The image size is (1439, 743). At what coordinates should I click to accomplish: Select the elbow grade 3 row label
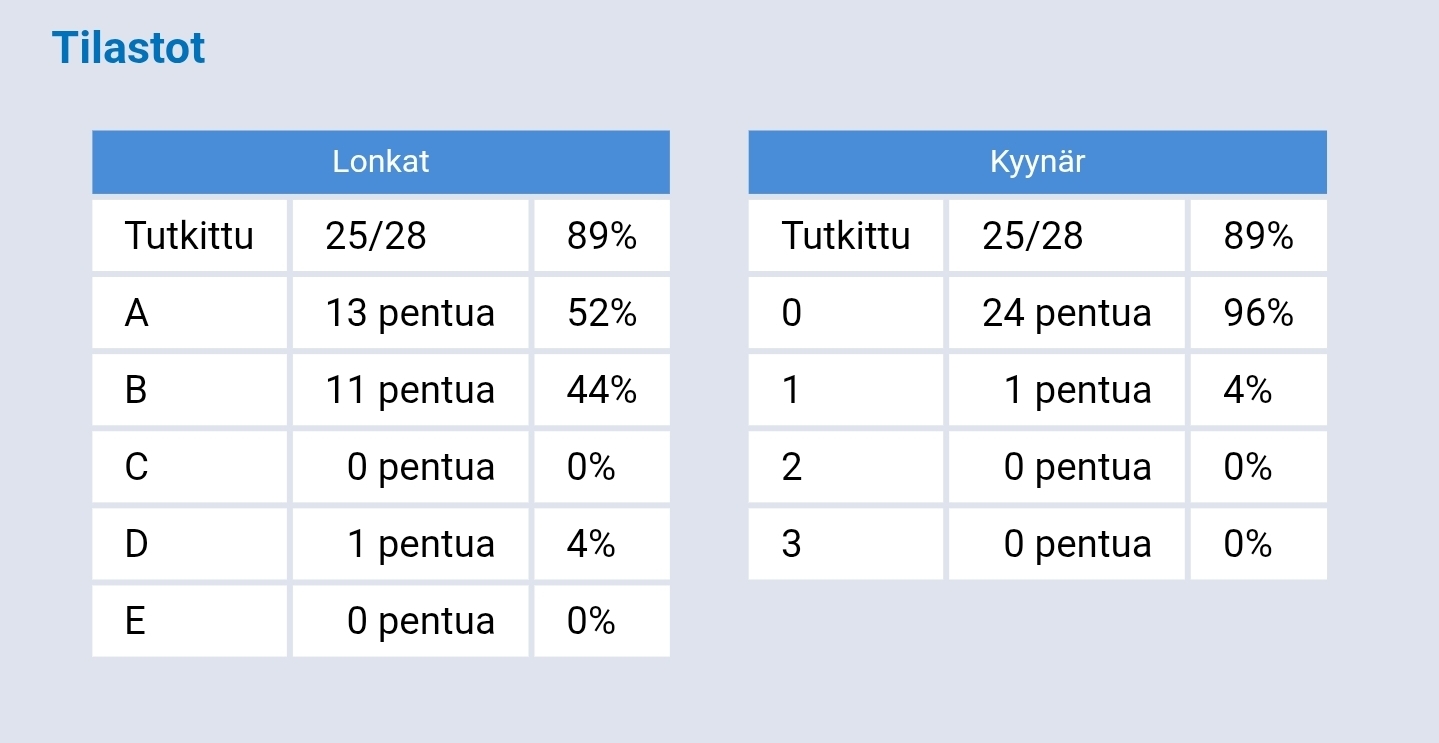coord(846,544)
